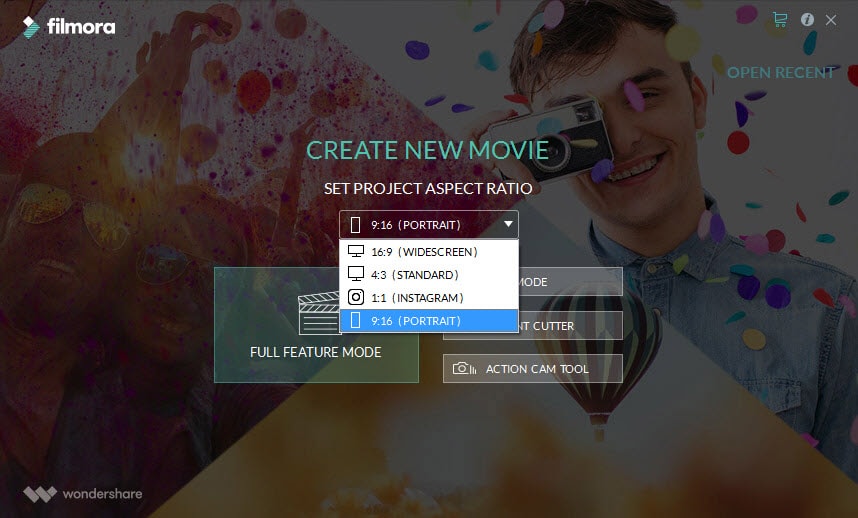Click the info icon at top right
The height and width of the screenshot is (518, 858).
(807, 20)
